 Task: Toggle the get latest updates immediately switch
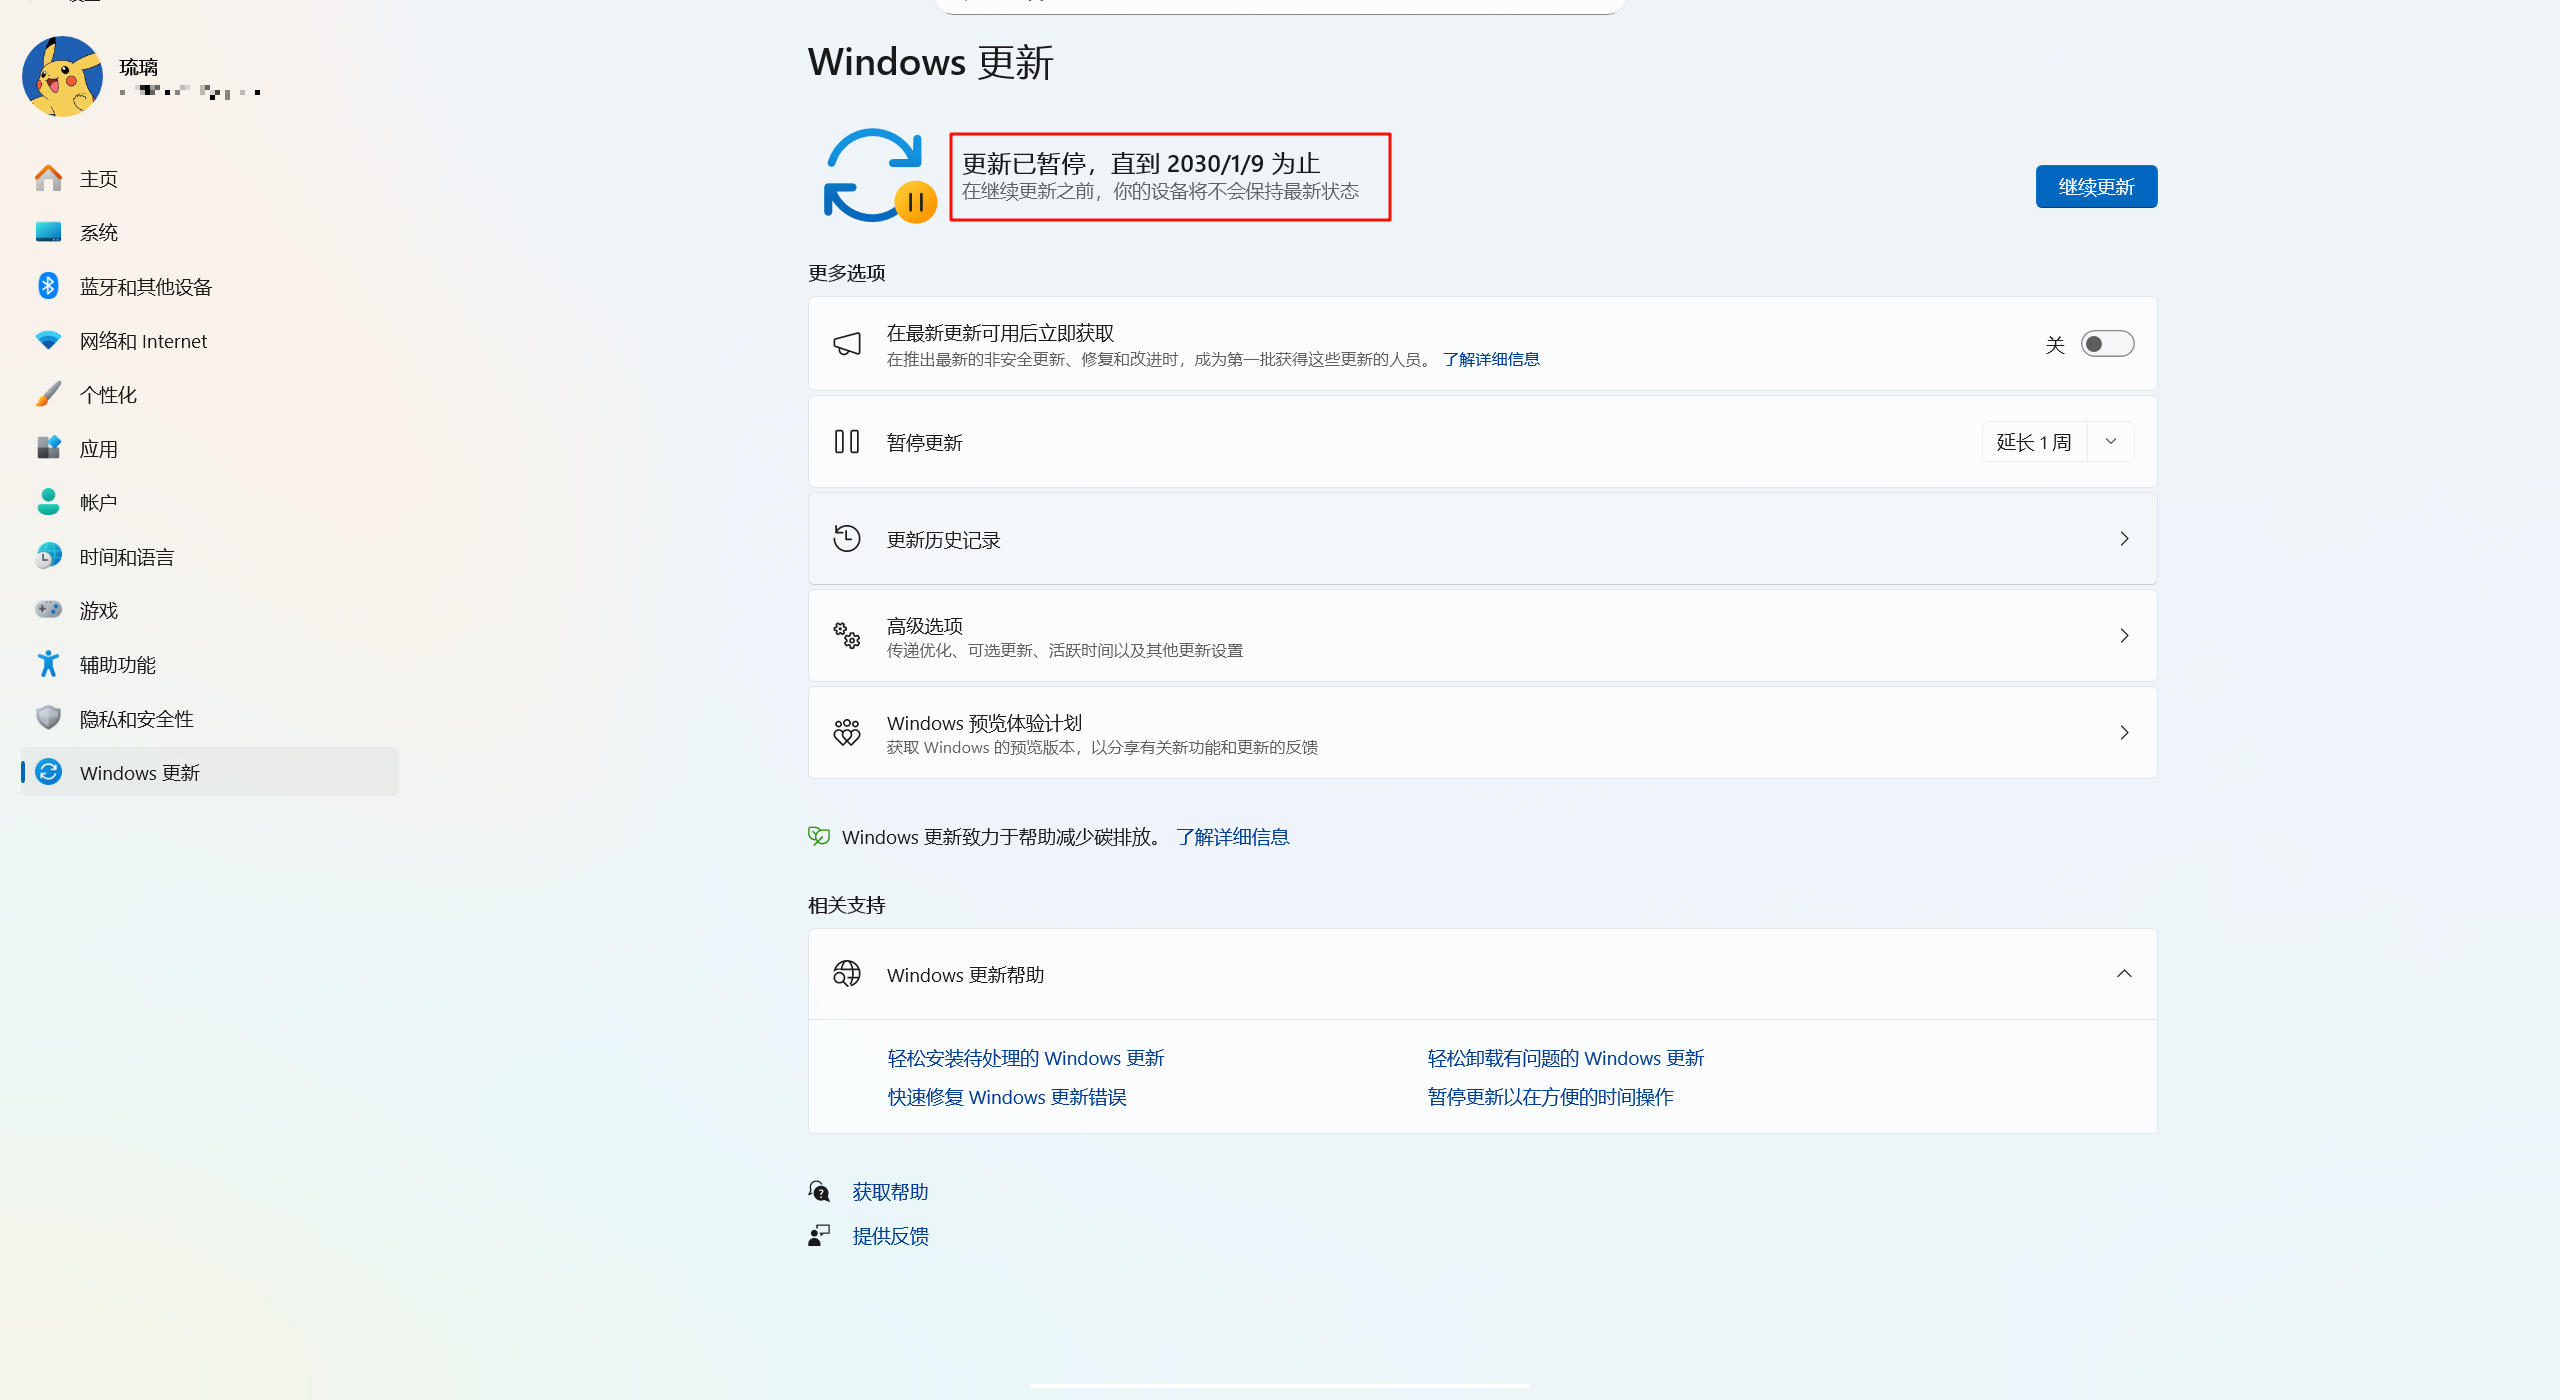pyautogui.click(x=2107, y=344)
